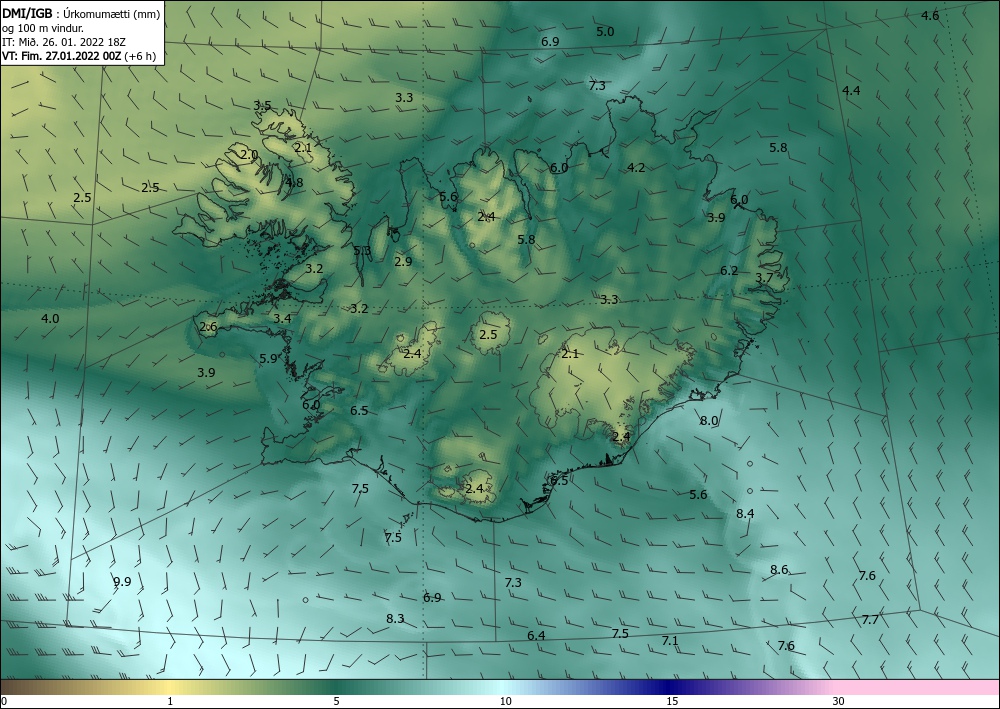This screenshot has width=1000, height=709.
Task: Click the 3.4 value label
Action: 283,319
